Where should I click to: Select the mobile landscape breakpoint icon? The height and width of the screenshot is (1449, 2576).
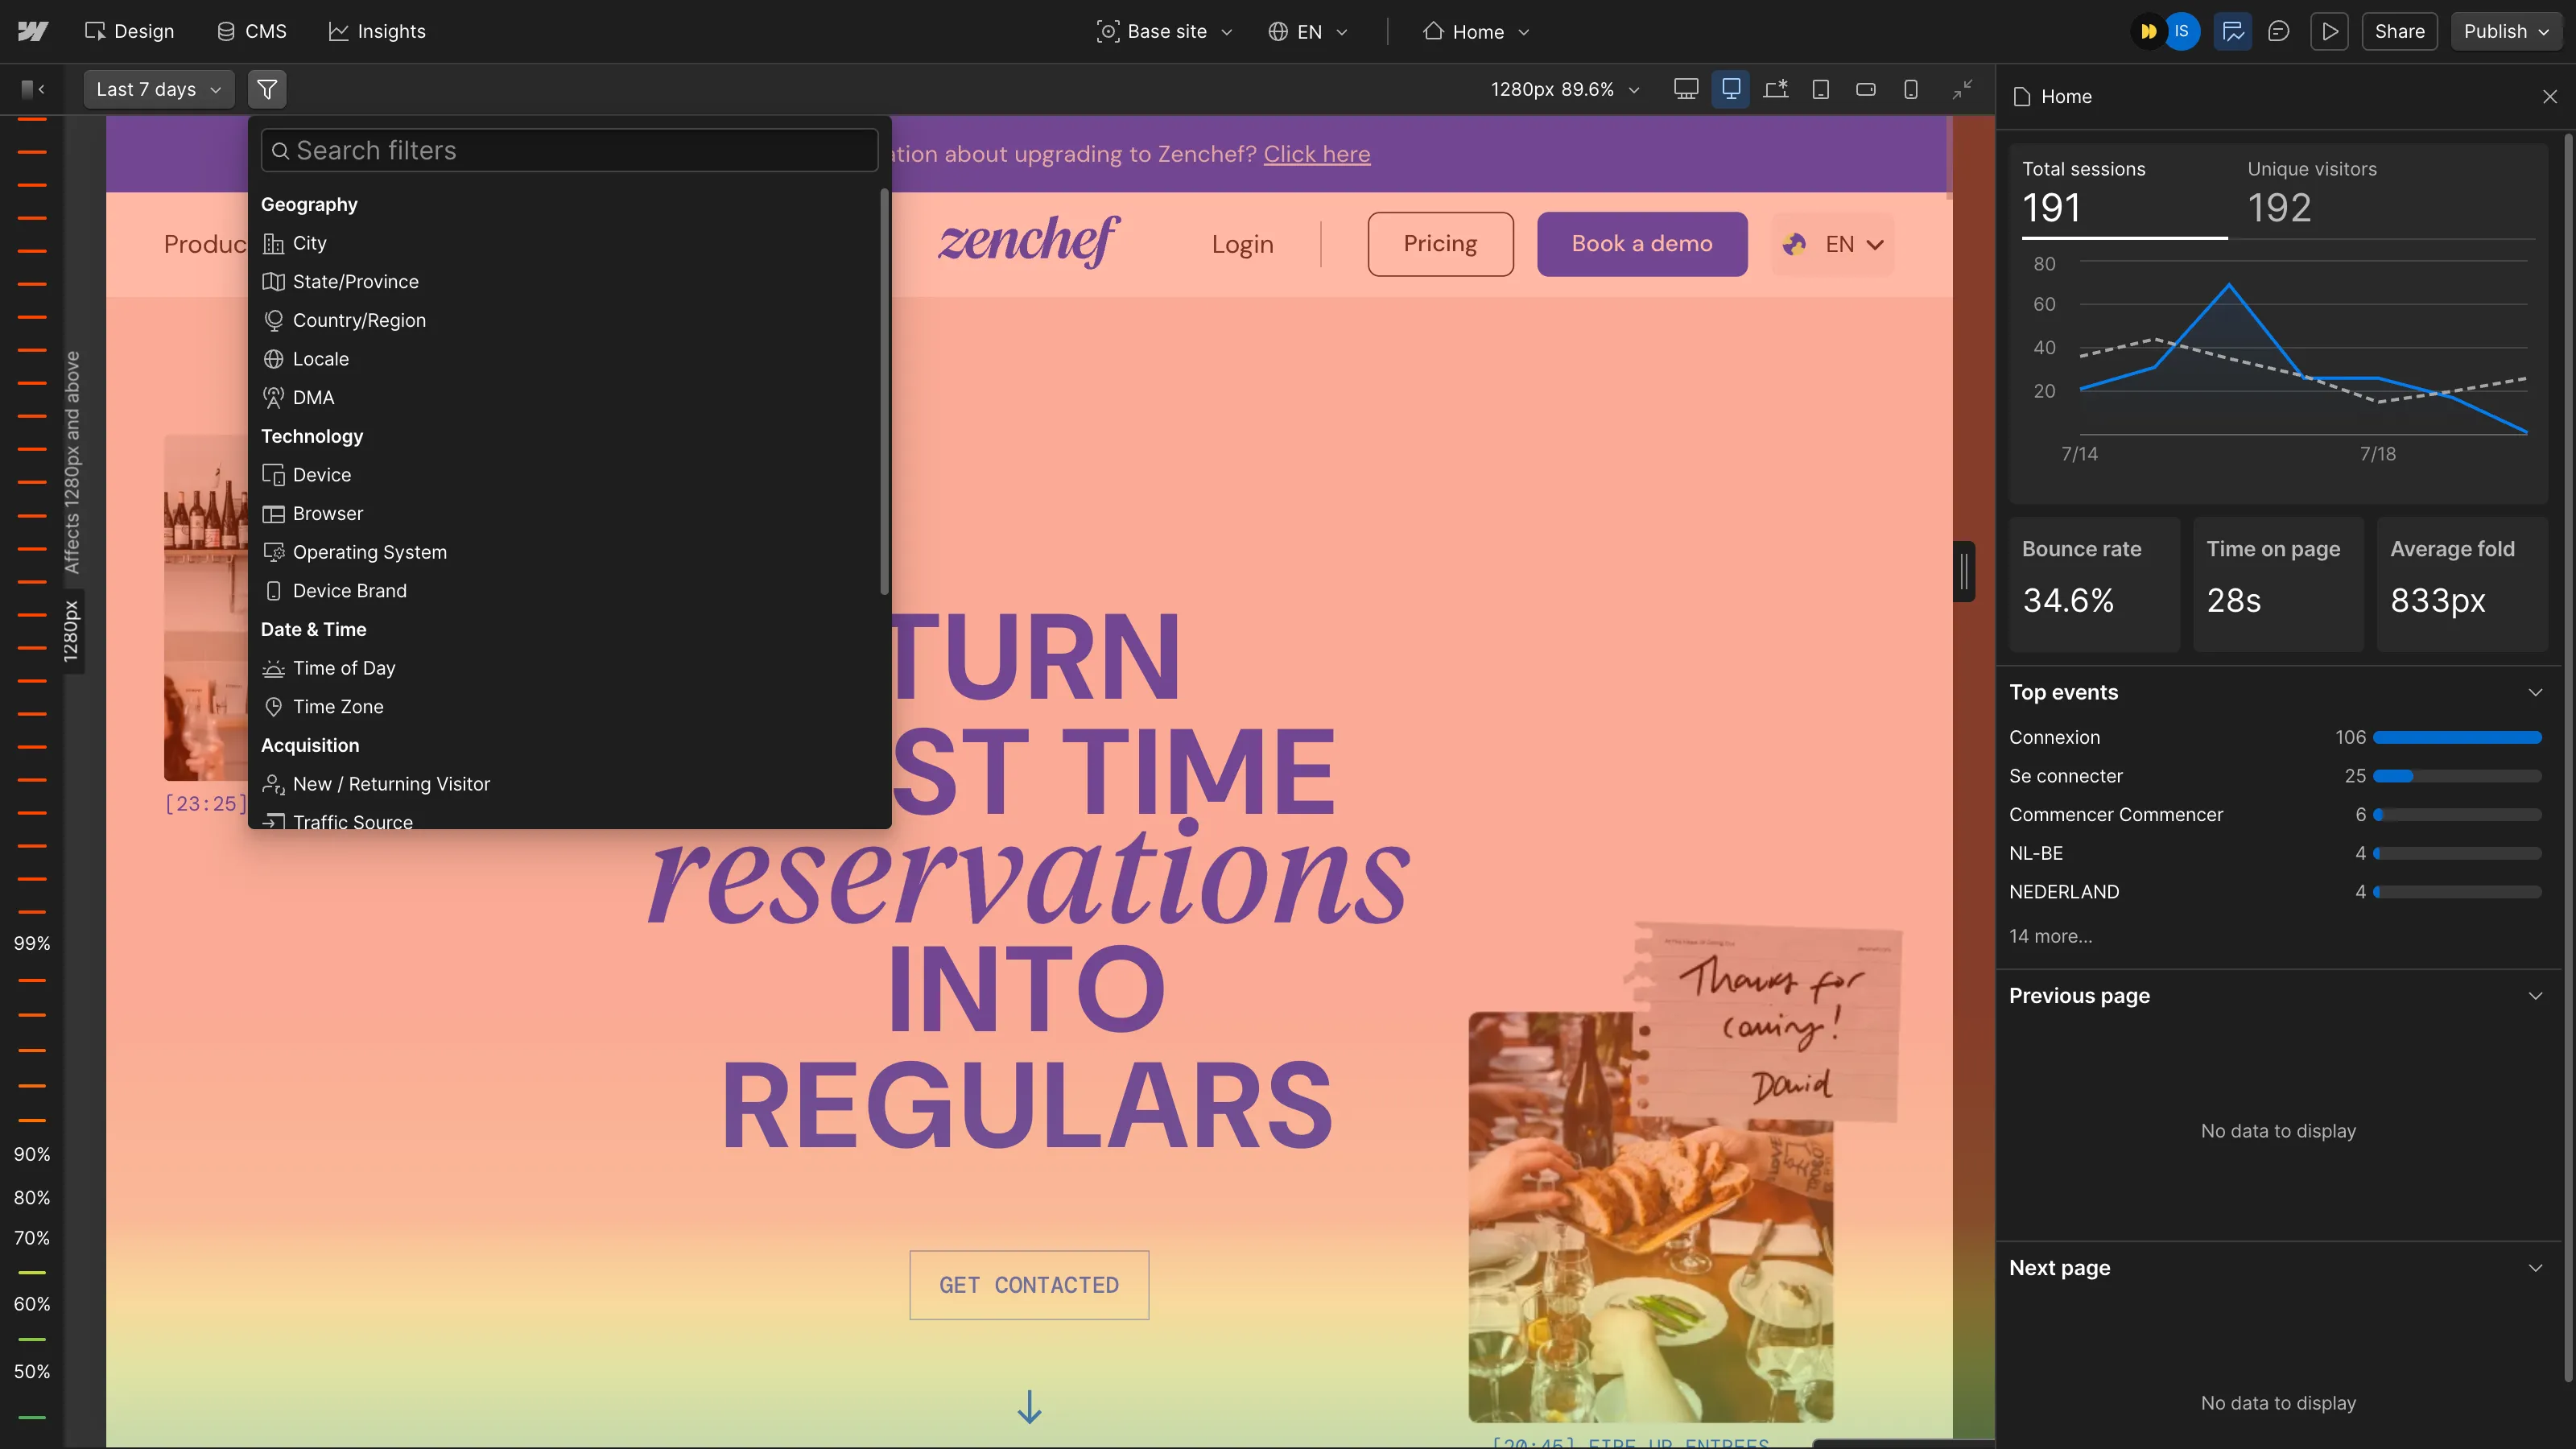pyautogui.click(x=1866, y=89)
